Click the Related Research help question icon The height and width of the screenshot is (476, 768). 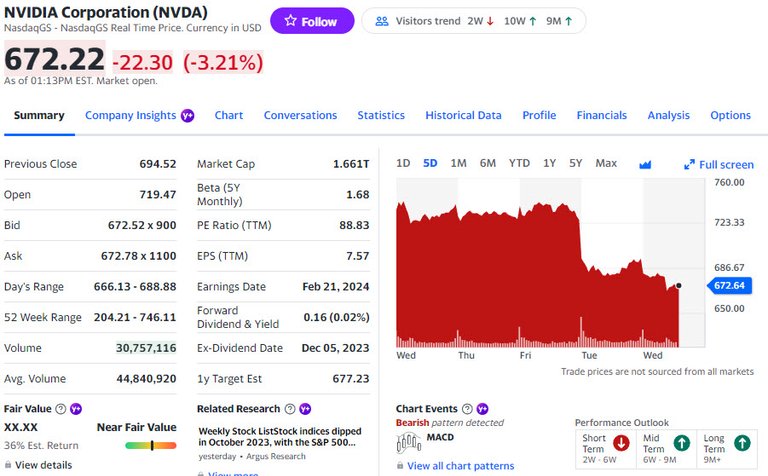pos(290,408)
